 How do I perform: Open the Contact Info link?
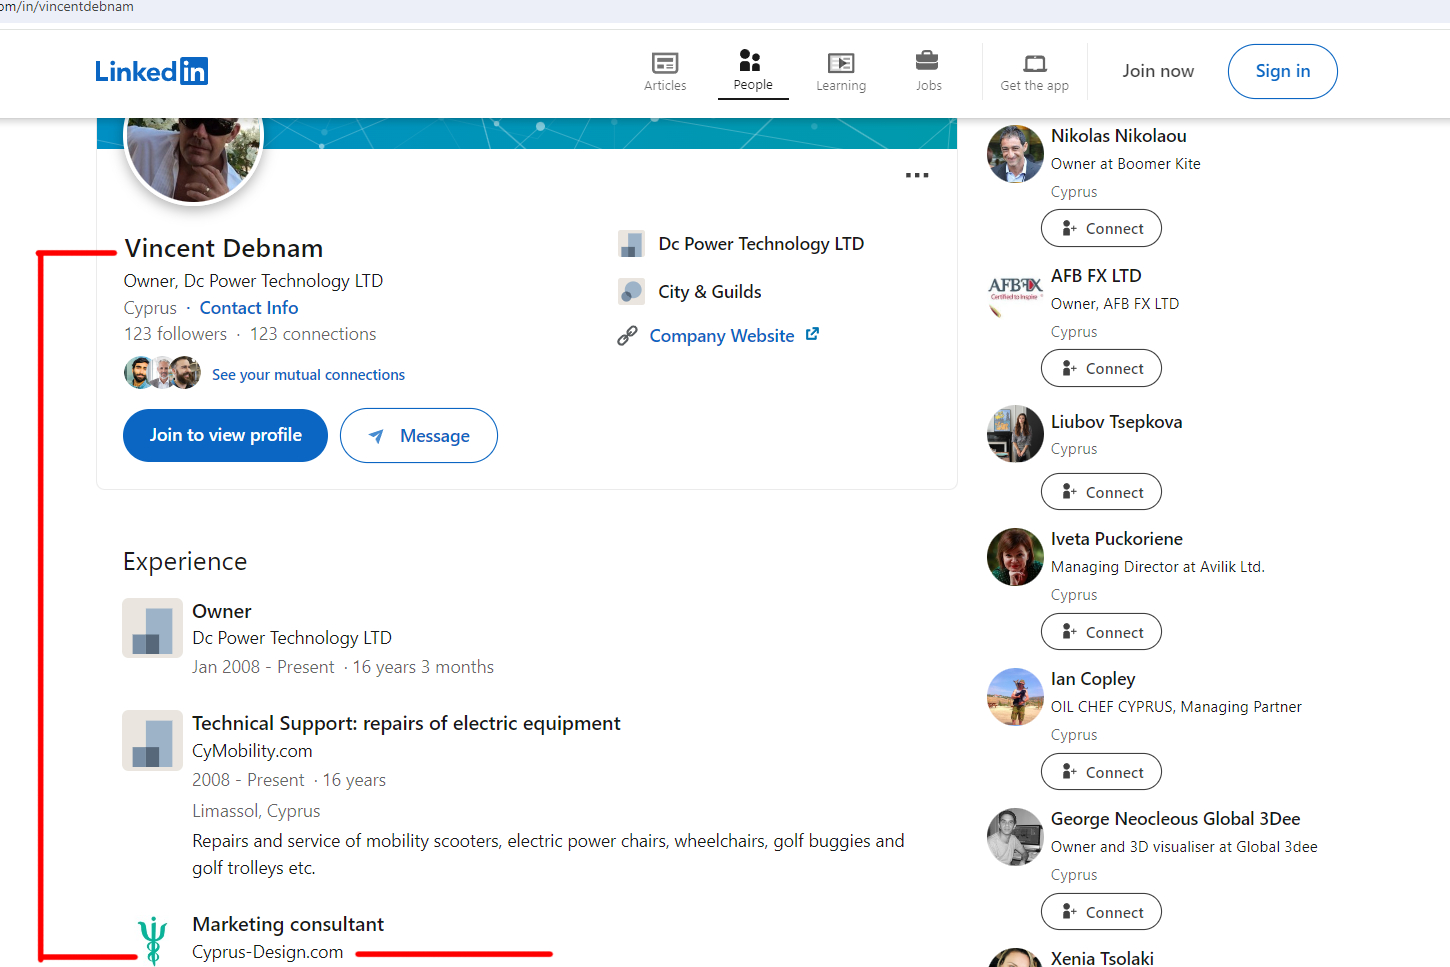click(x=249, y=308)
